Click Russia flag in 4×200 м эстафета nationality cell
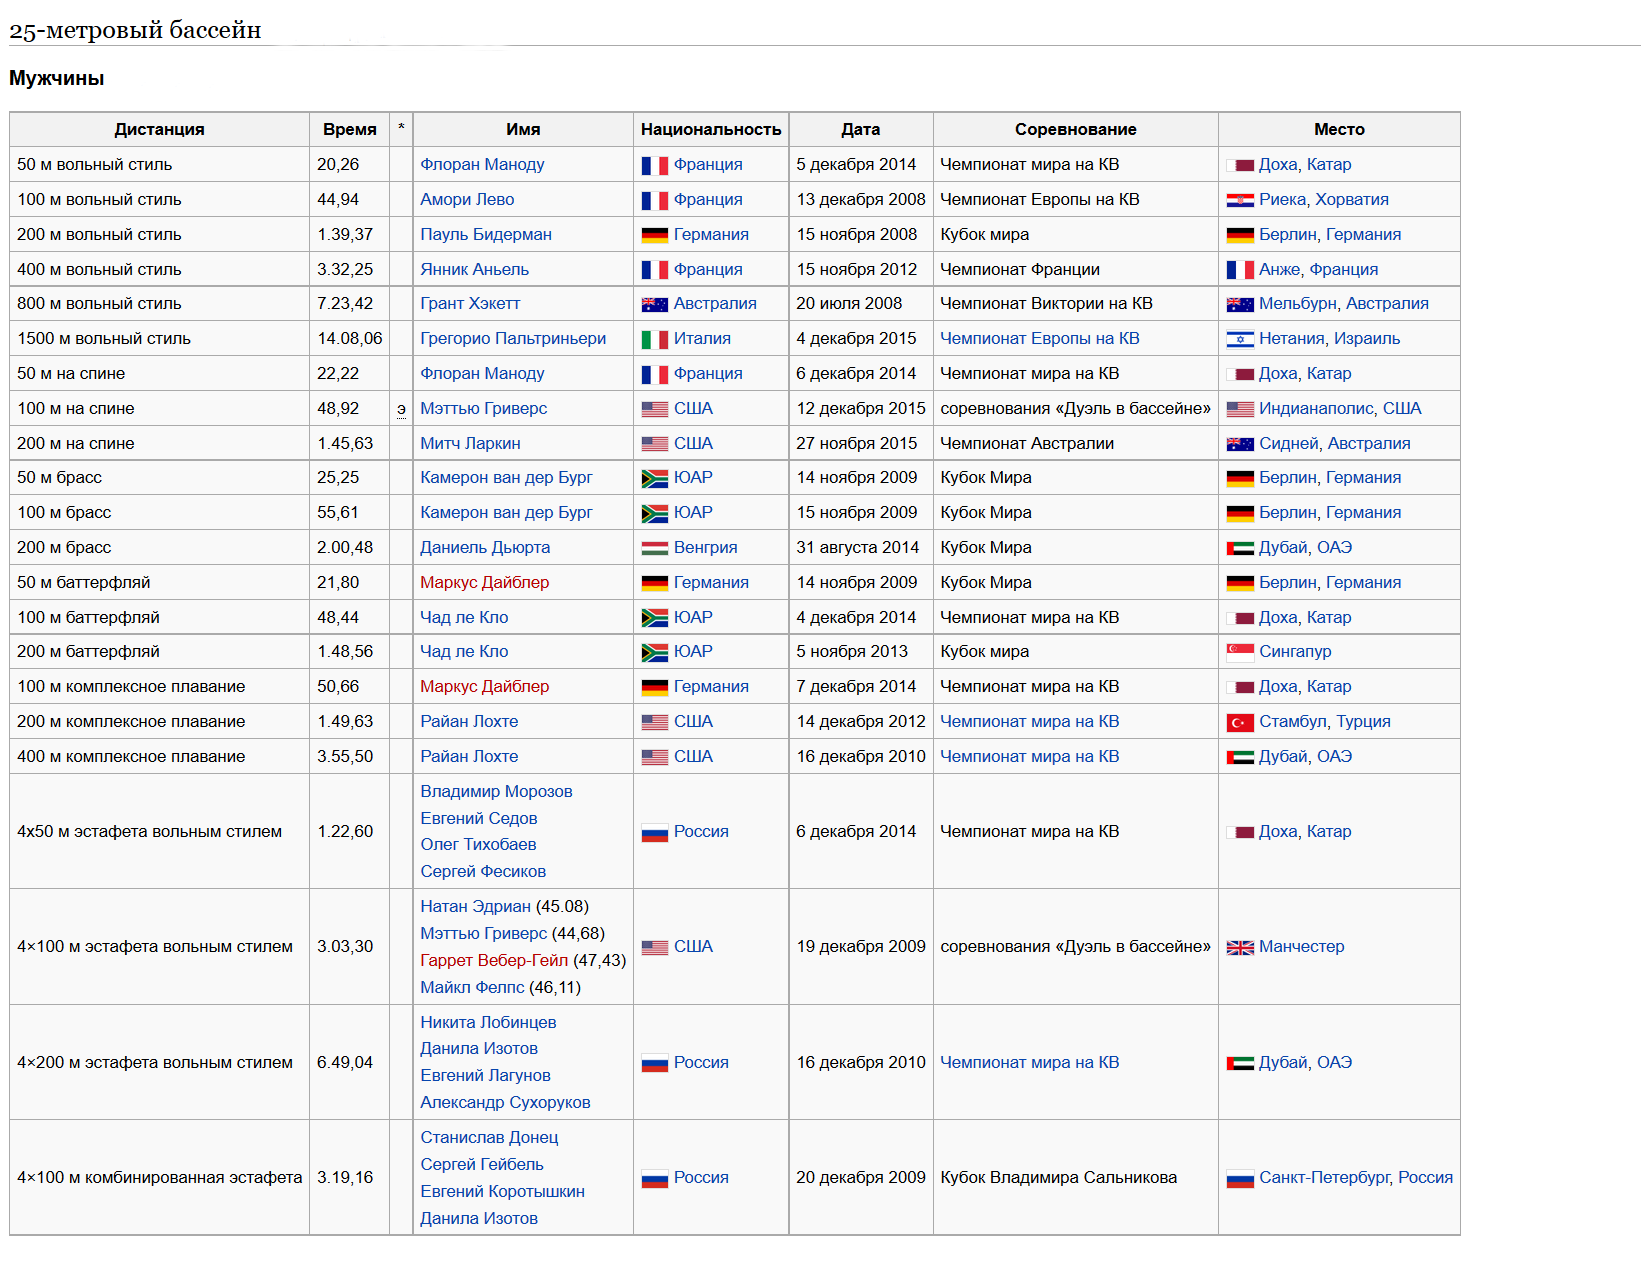 click(654, 1064)
